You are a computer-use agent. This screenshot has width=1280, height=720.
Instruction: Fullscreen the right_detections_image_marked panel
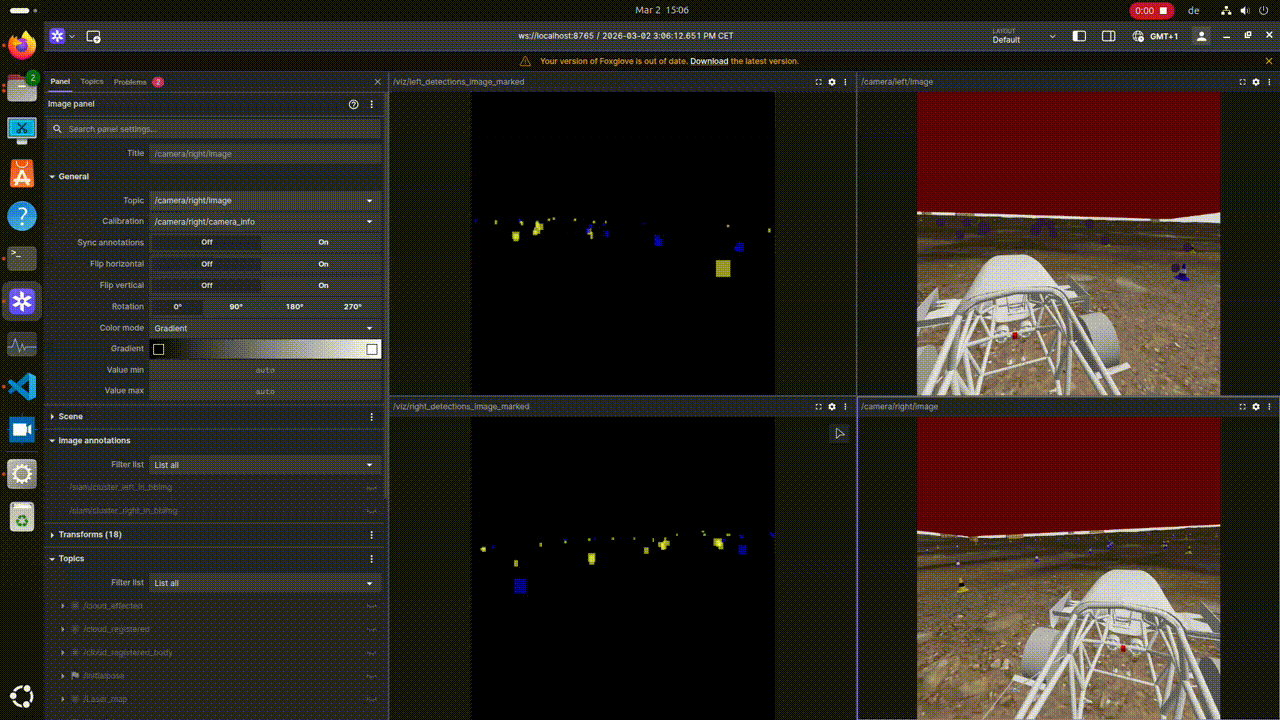click(818, 407)
